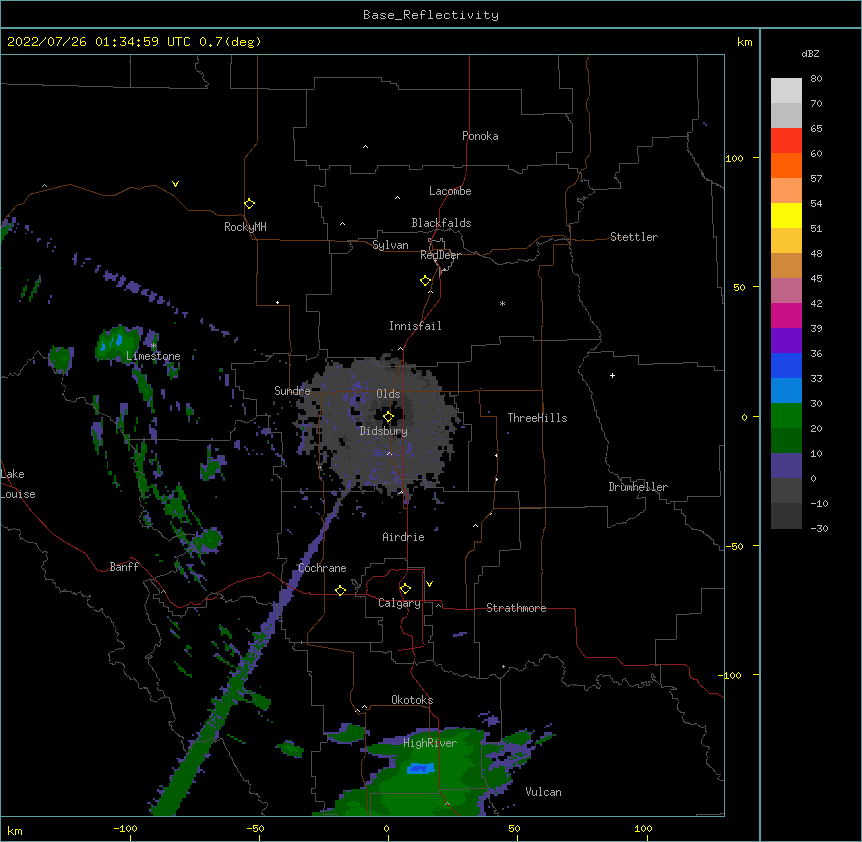
Task: Click the blue reflectivity core below HighRiver
Action: pyautogui.click(x=421, y=768)
